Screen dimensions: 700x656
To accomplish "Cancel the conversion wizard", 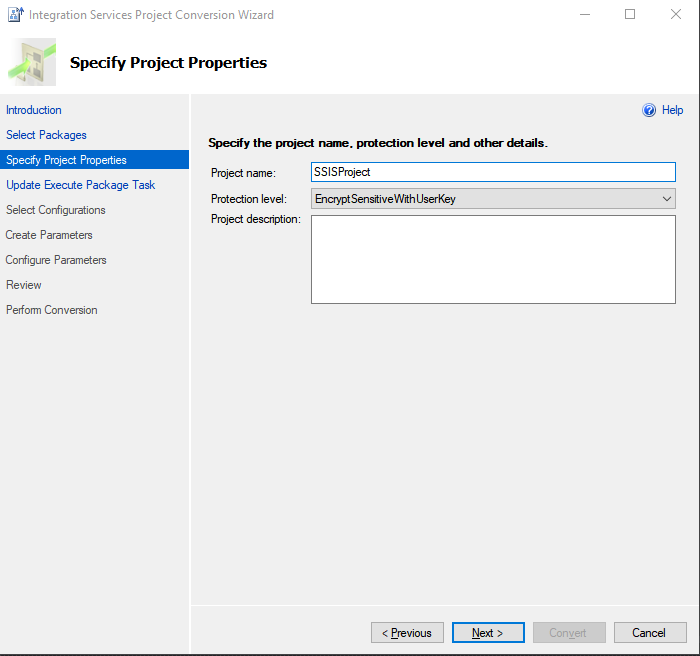I will [650, 633].
